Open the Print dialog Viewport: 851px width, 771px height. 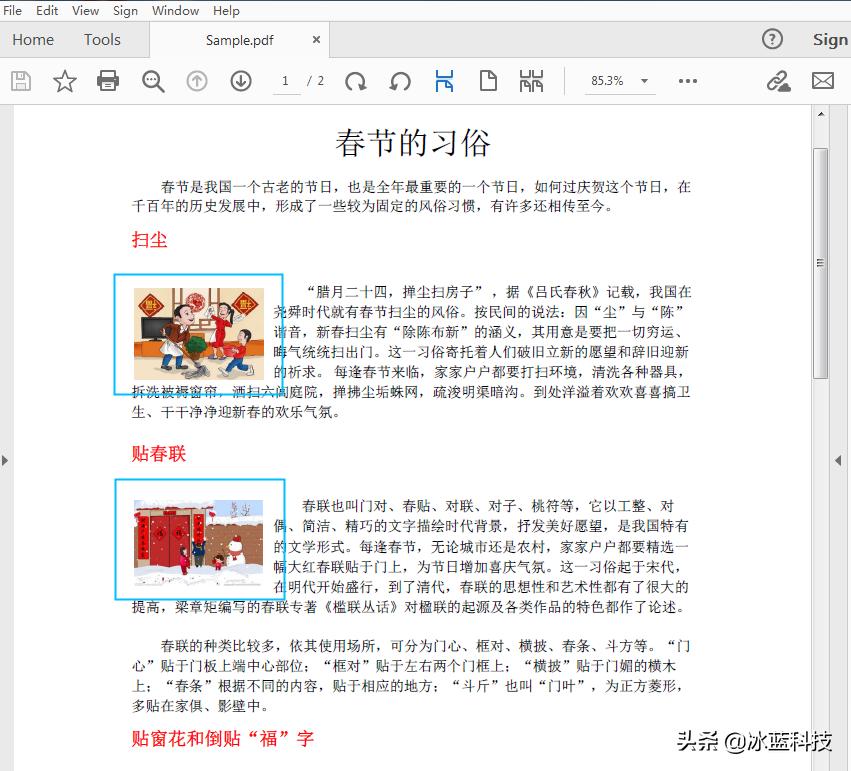point(107,81)
